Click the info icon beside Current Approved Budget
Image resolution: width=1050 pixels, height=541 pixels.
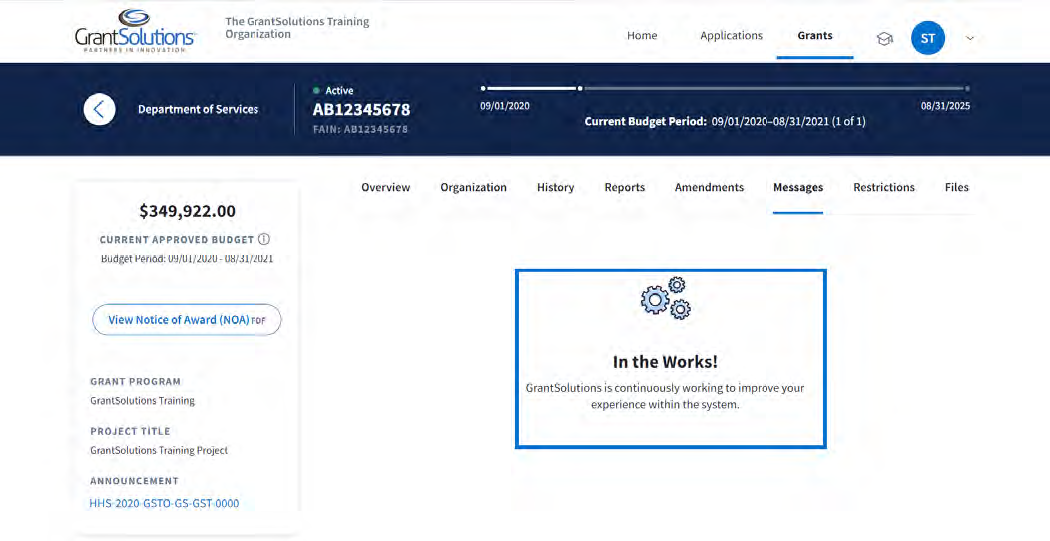(x=264, y=240)
